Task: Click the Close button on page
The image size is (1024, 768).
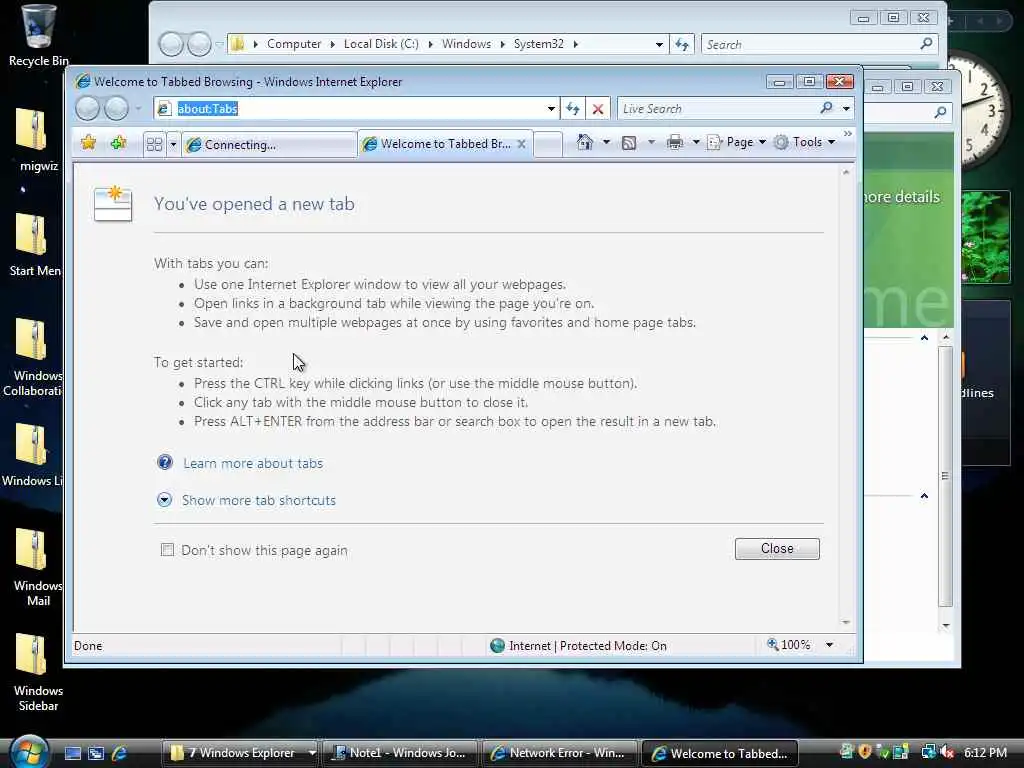Action: tap(776, 549)
